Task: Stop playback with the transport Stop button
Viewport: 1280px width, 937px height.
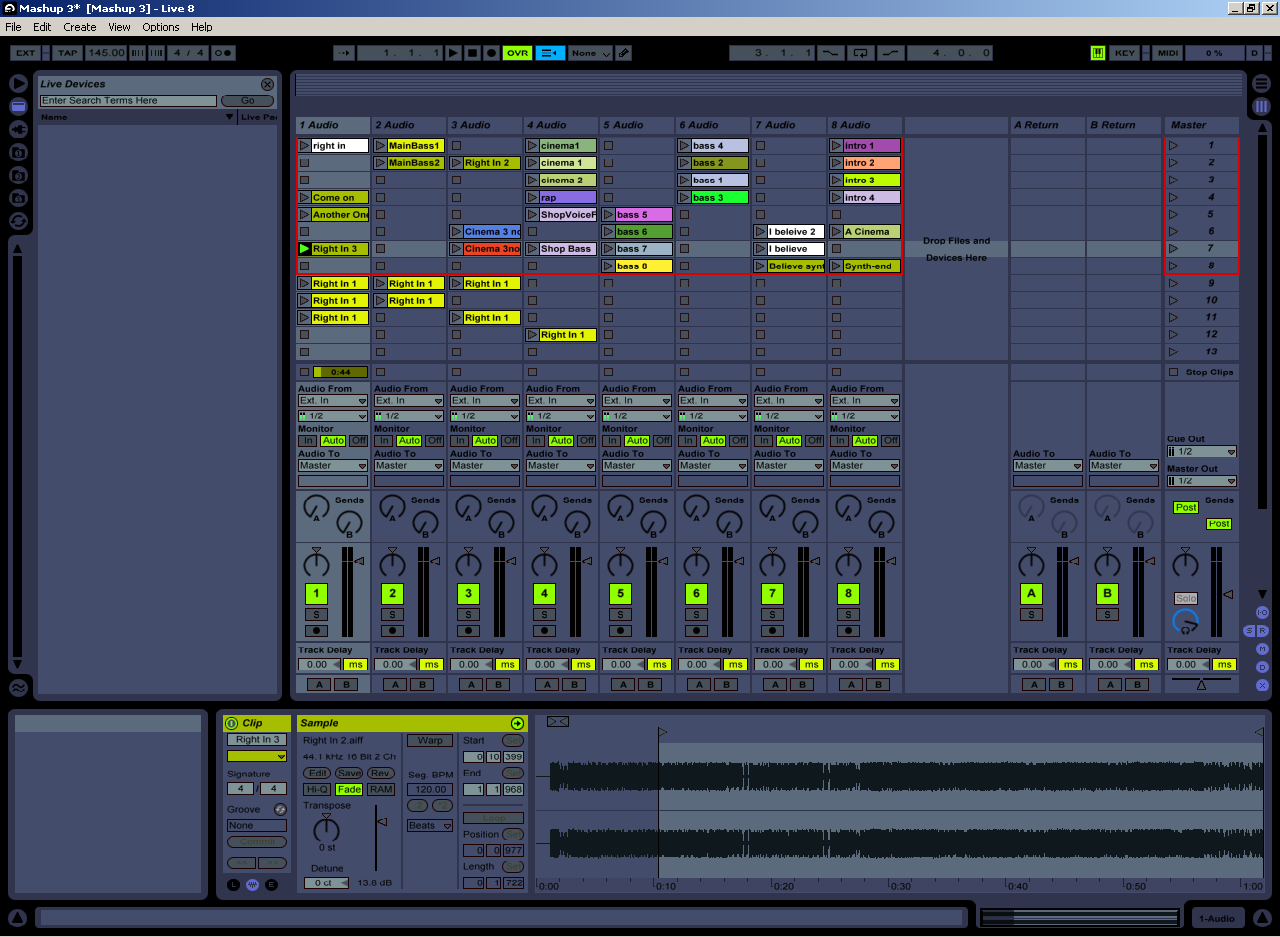Action: [x=472, y=53]
